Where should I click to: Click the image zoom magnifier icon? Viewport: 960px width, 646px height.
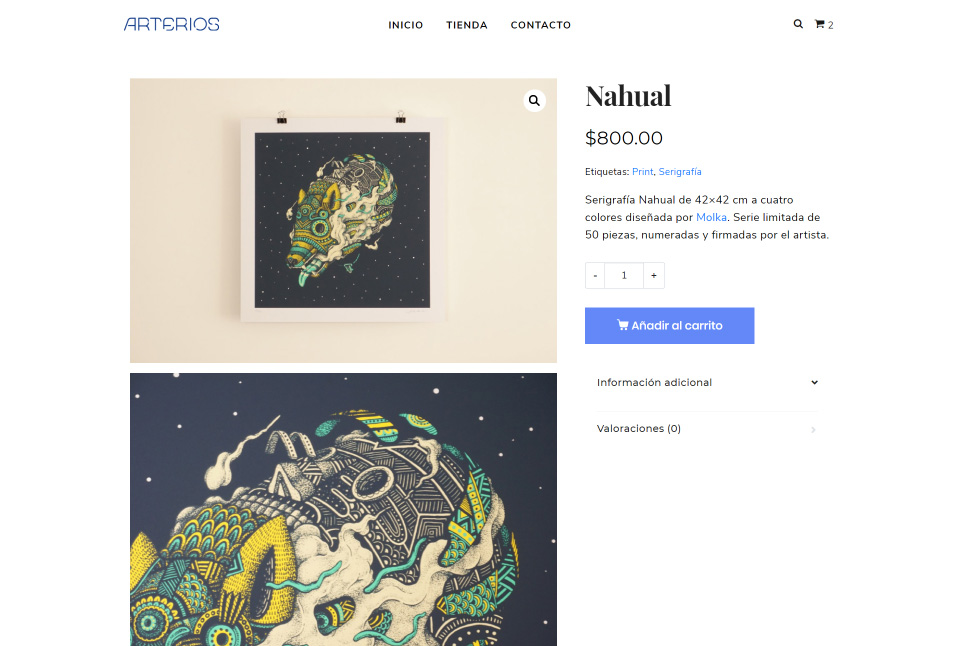(534, 100)
